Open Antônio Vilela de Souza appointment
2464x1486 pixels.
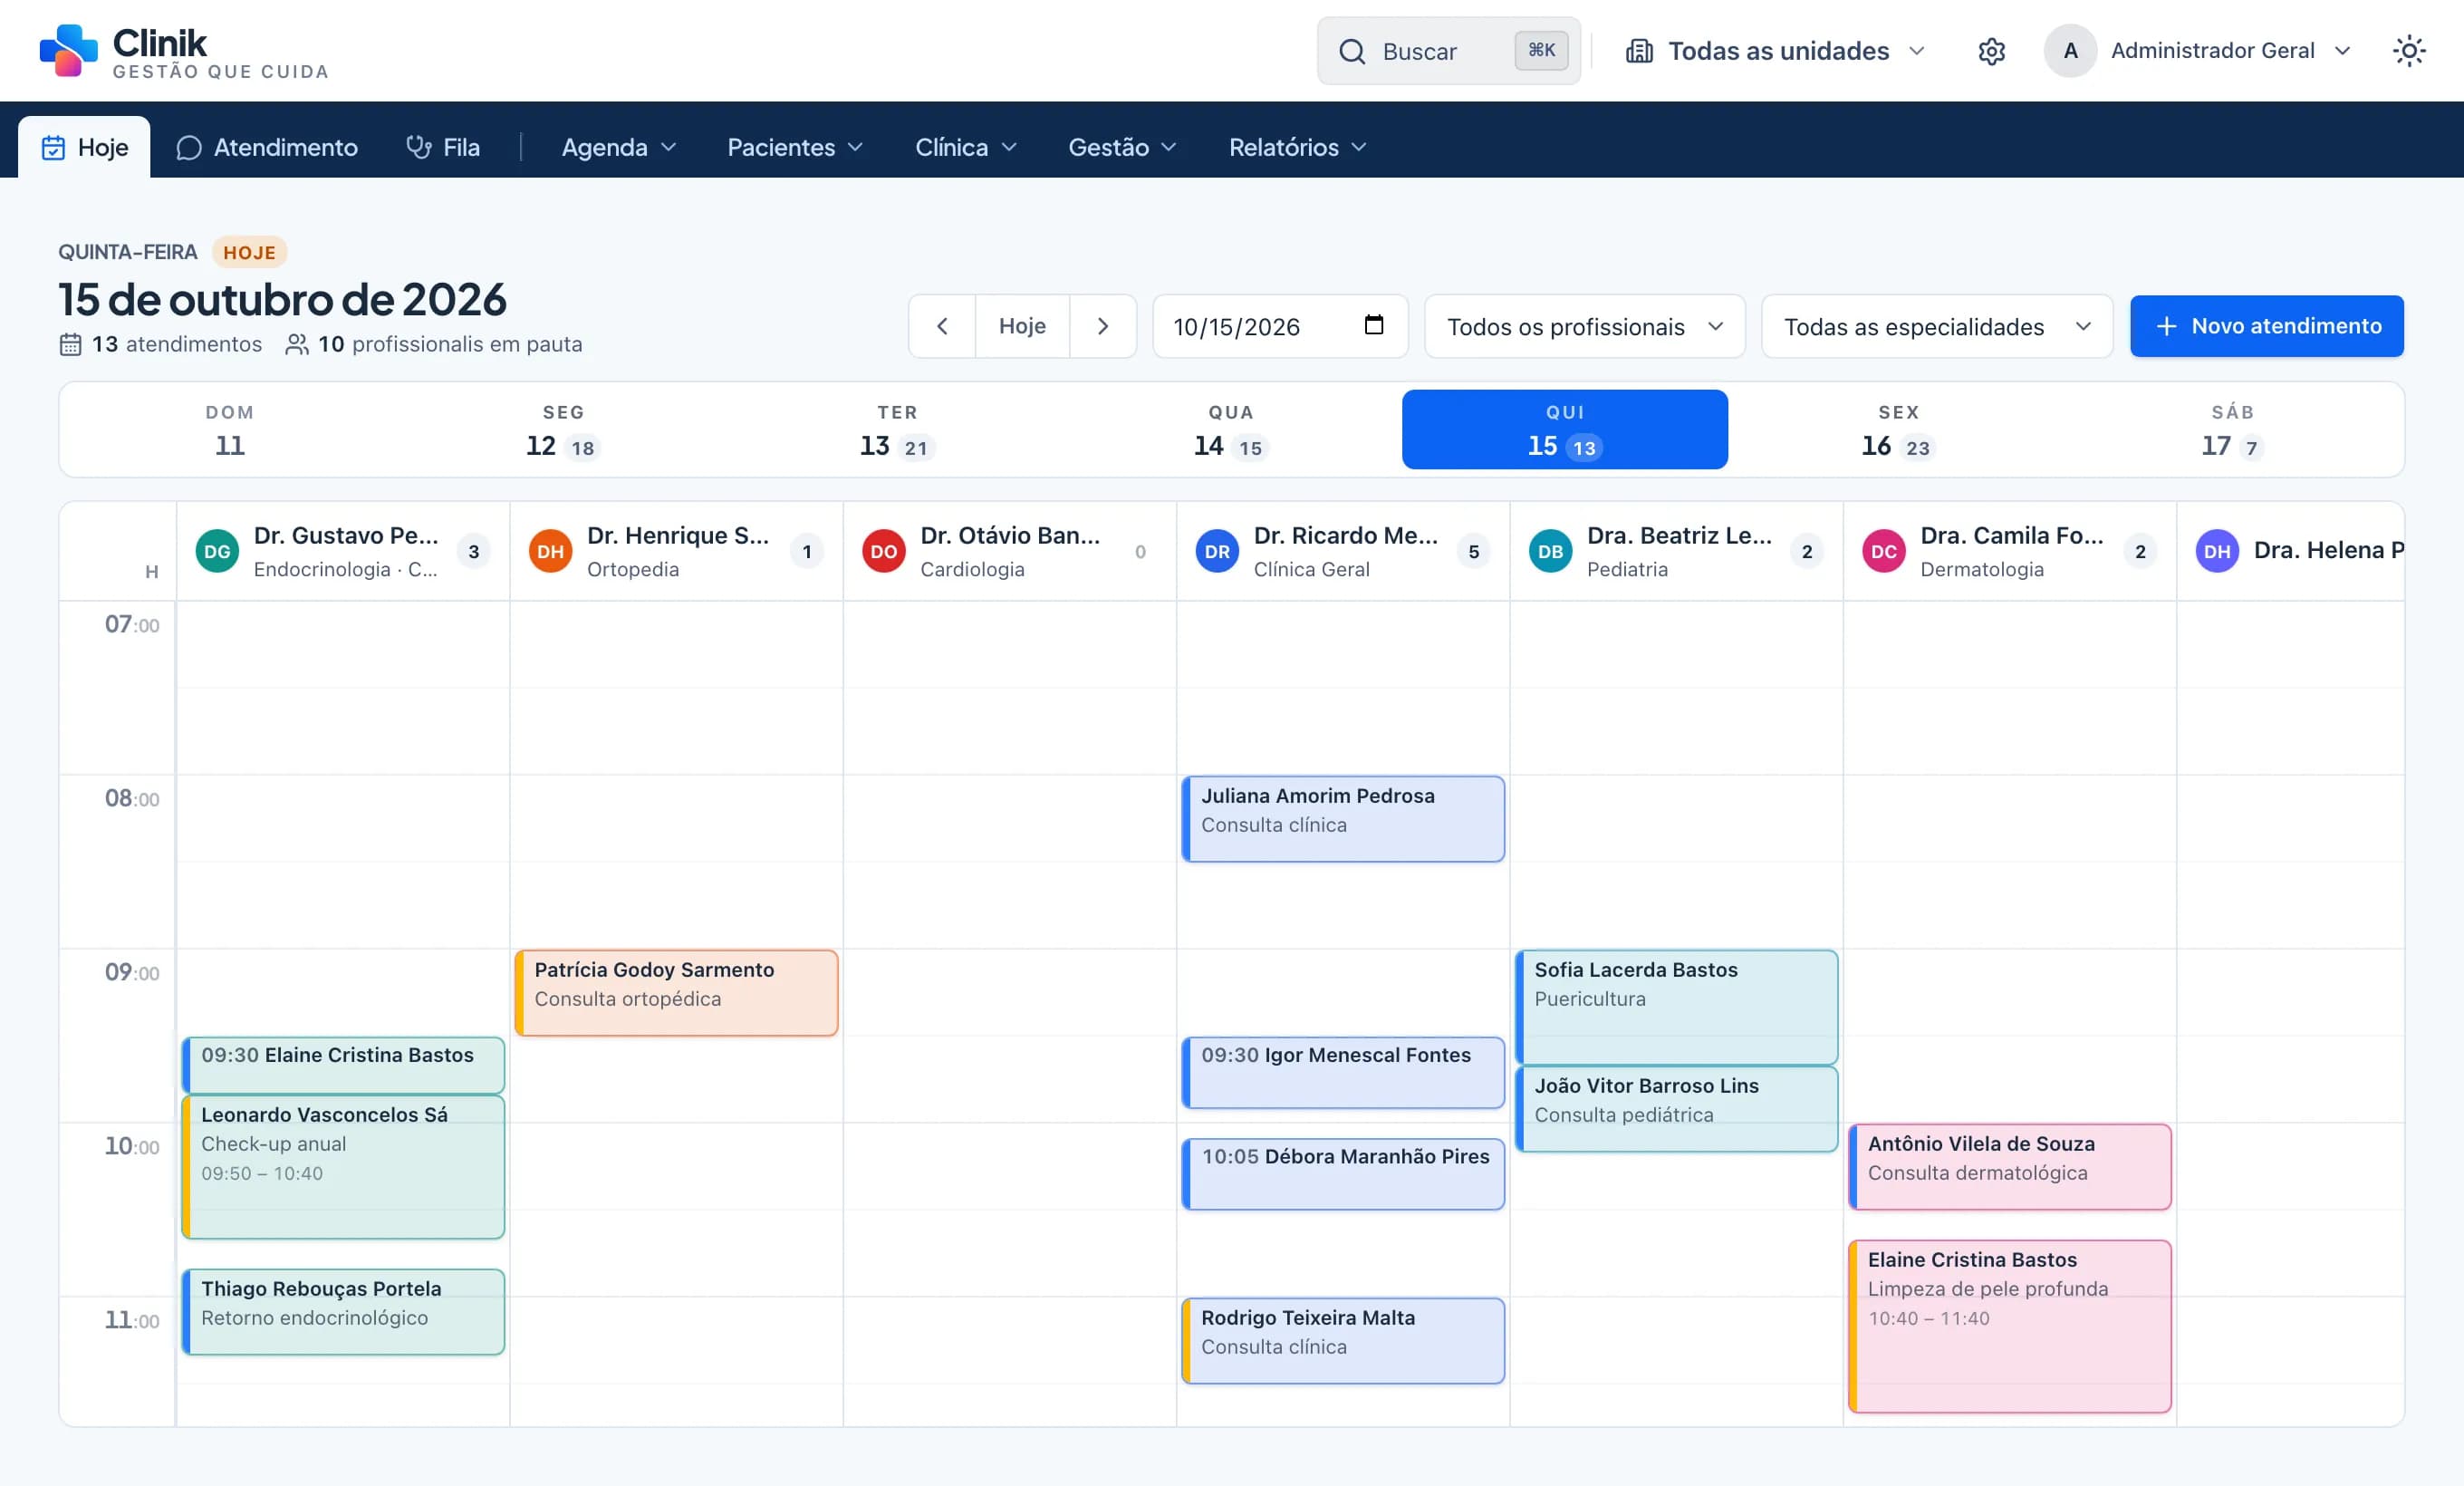click(2010, 1167)
